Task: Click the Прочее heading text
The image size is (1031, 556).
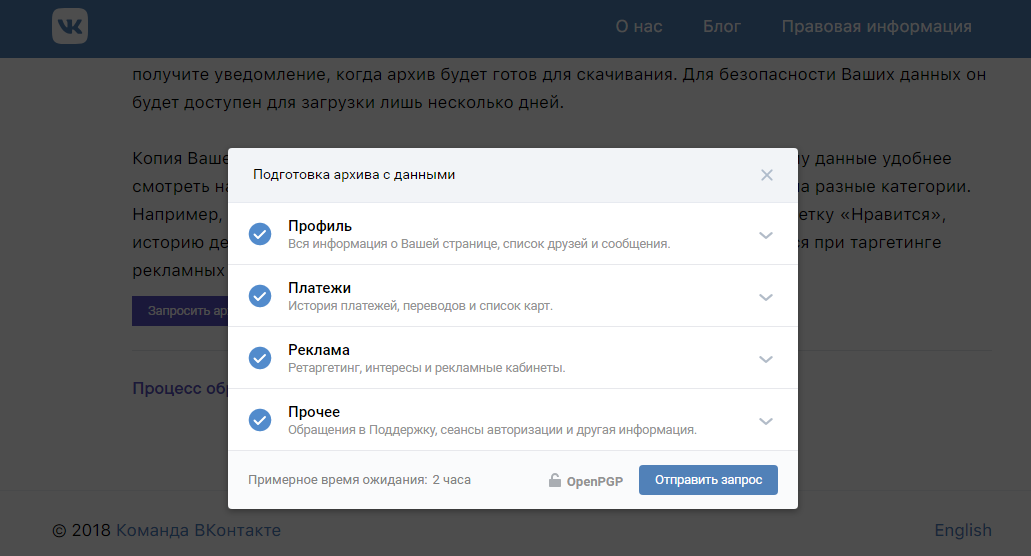Action: 314,412
